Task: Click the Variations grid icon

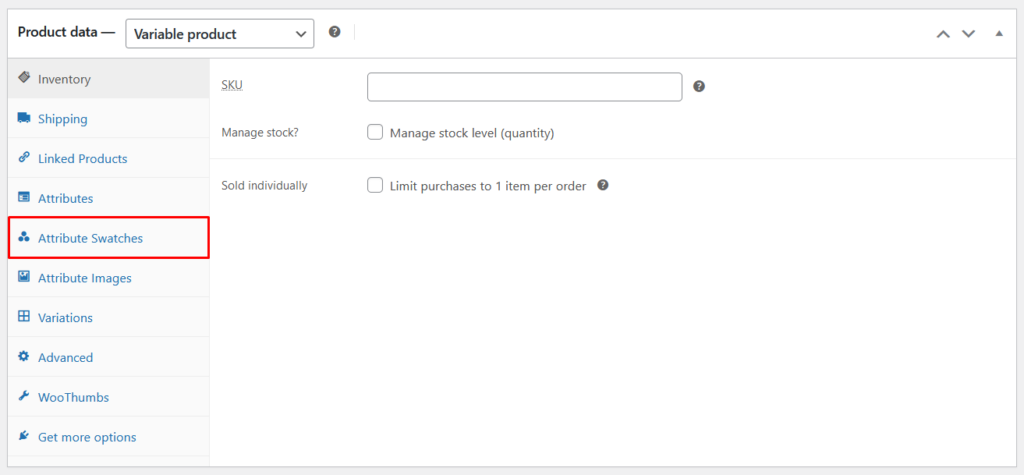Action: click(24, 317)
